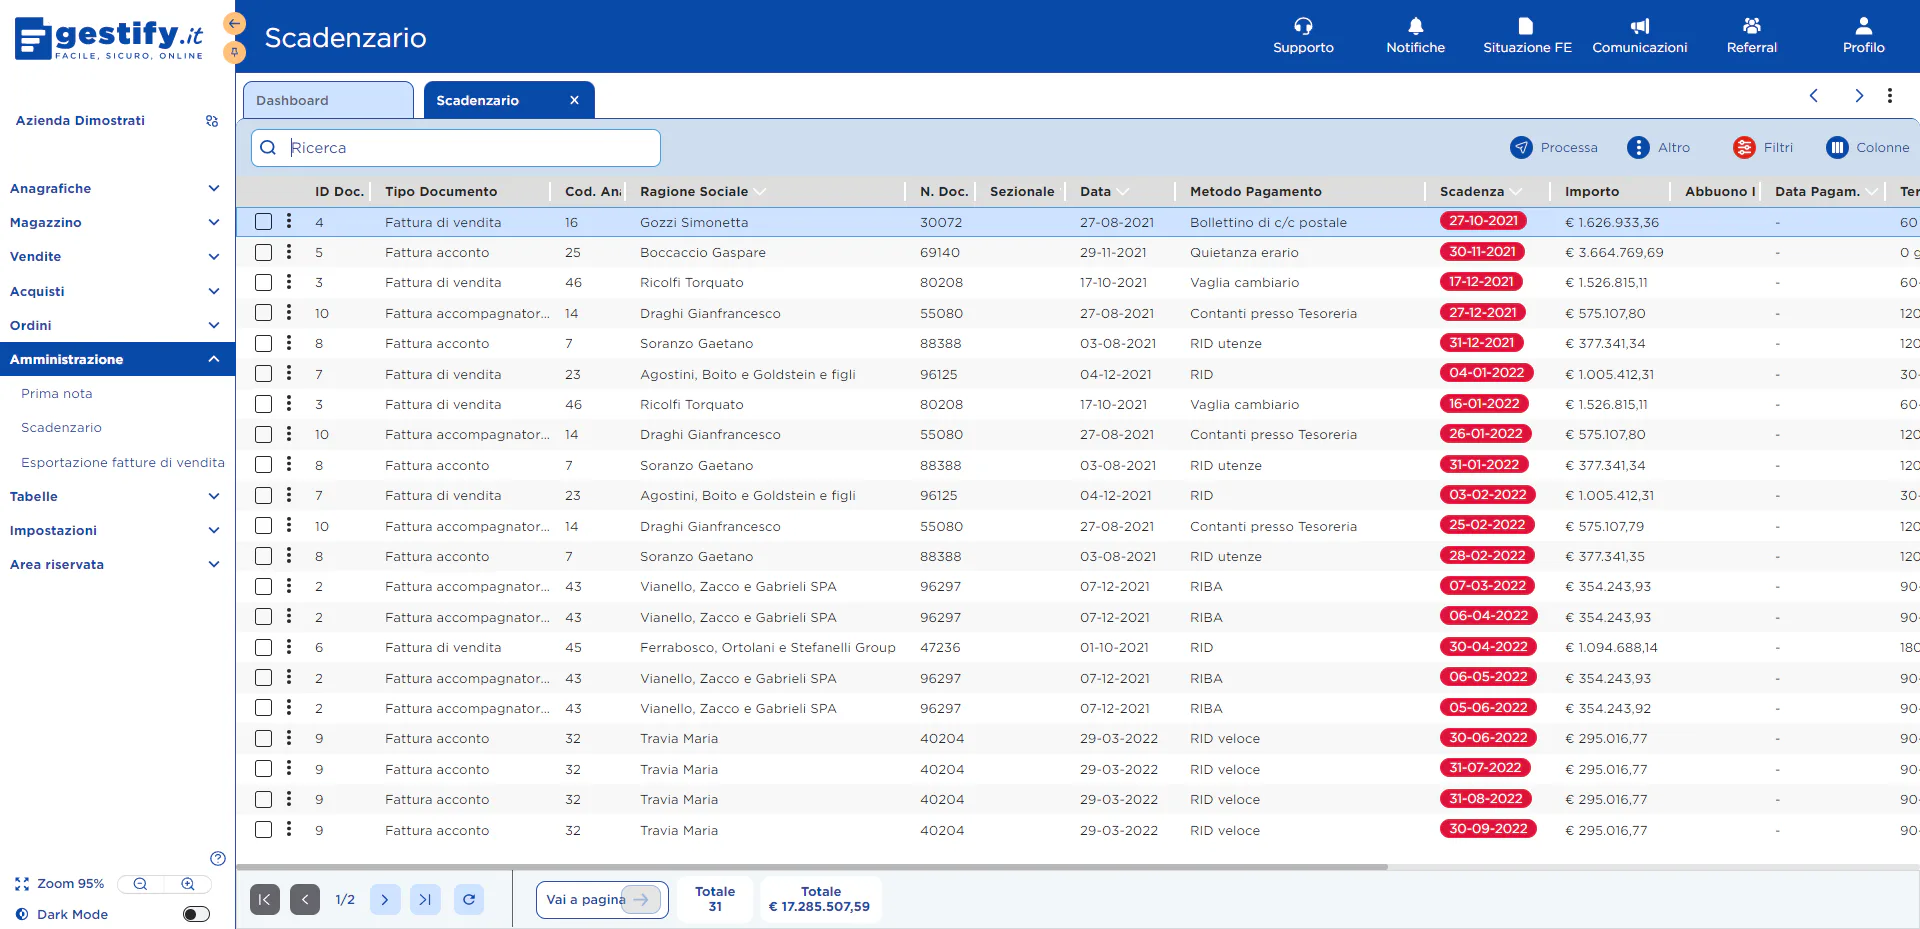The height and width of the screenshot is (929, 1920).
Task: Collapse Amministrazione menu section
Action: coord(116,359)
